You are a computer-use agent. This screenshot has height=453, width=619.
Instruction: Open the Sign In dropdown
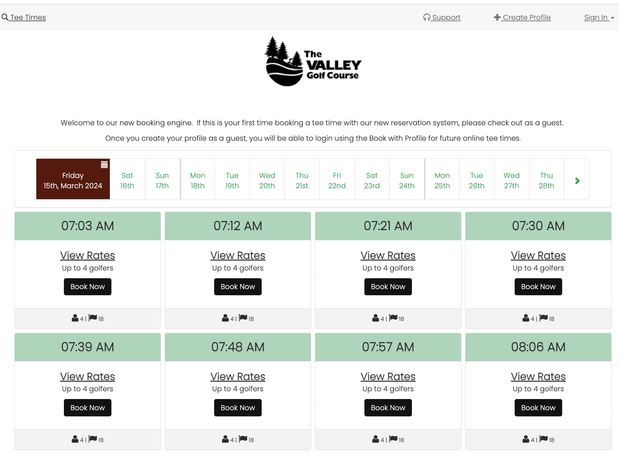pyautogui.click(x=598, y=17)
